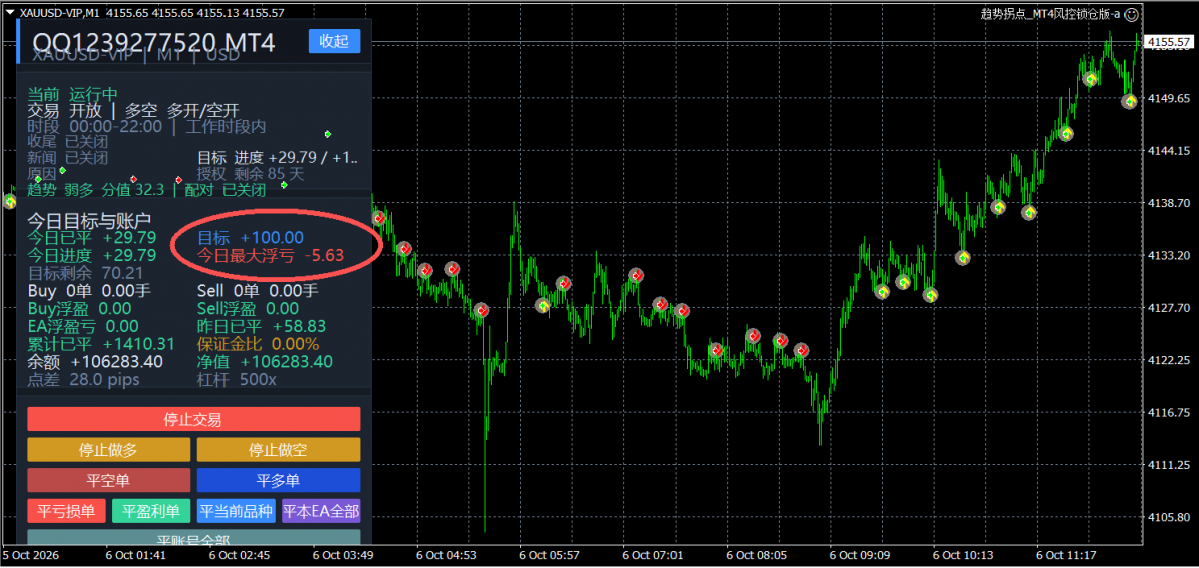The image size is (1199, 568).
Task: Collapse the panel with the 收起 button
Action: [x=334, y=41]
